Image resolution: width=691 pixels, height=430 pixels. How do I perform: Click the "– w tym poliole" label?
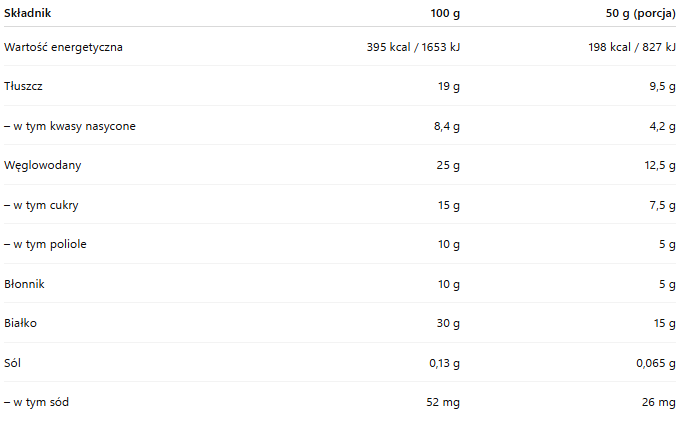(x=45, y=244)
